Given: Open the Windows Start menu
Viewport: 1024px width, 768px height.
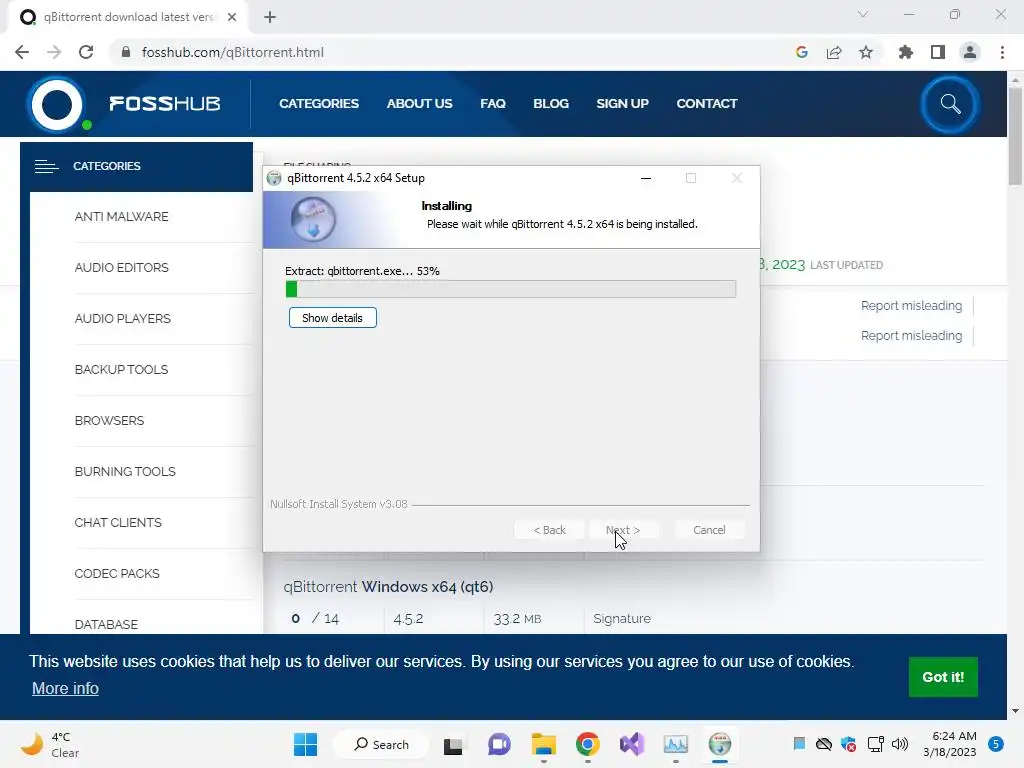Looking at the screenshot, I should [x=305, y=744].
